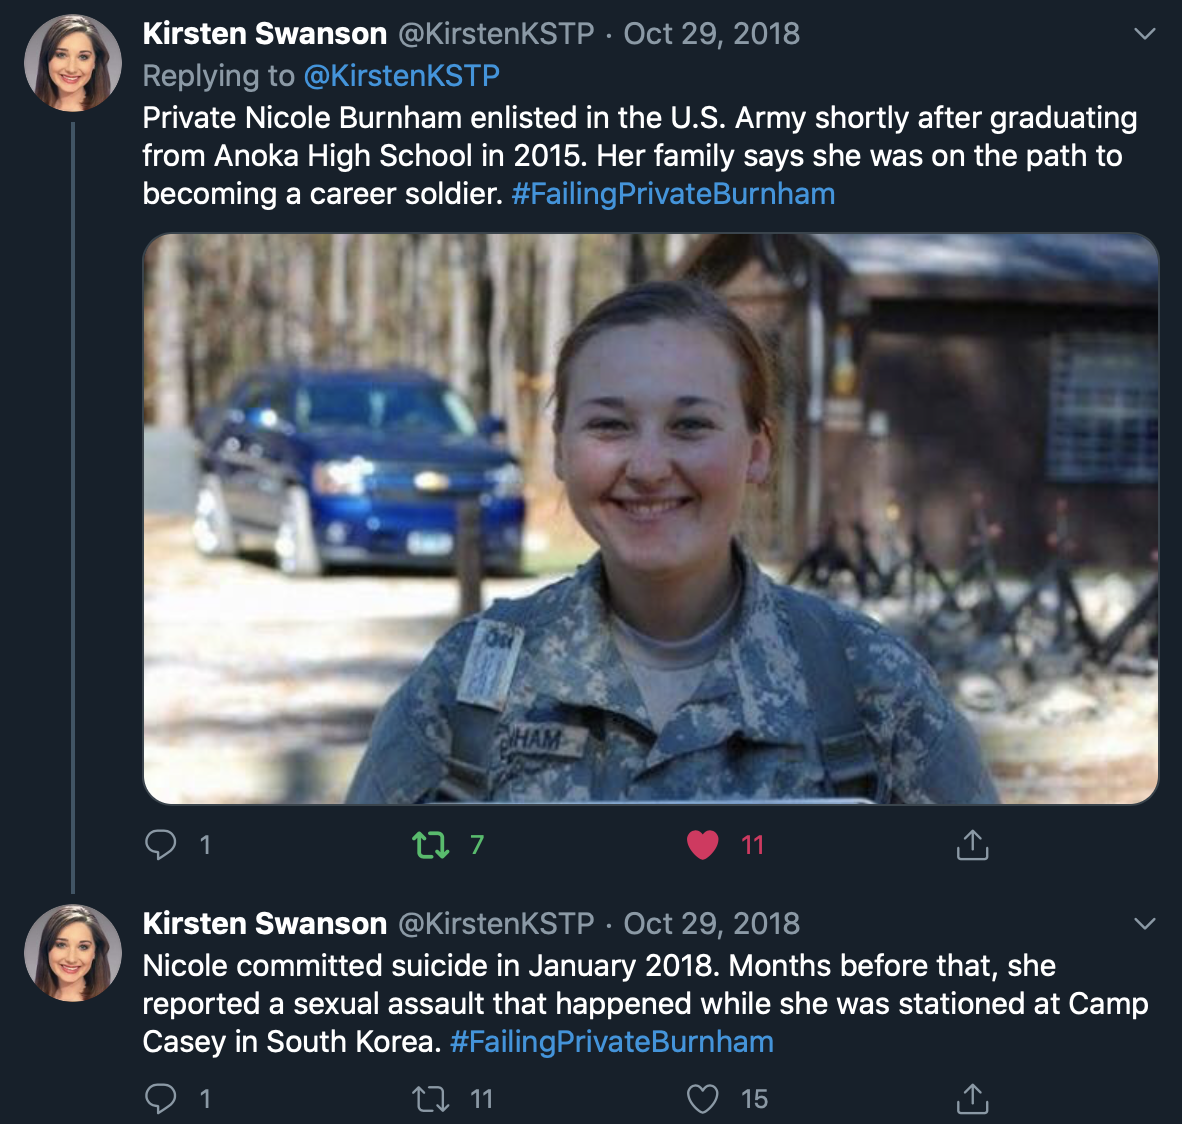Share the first tweet
Screen dimensions: 1182x1124
coord(971,845)
